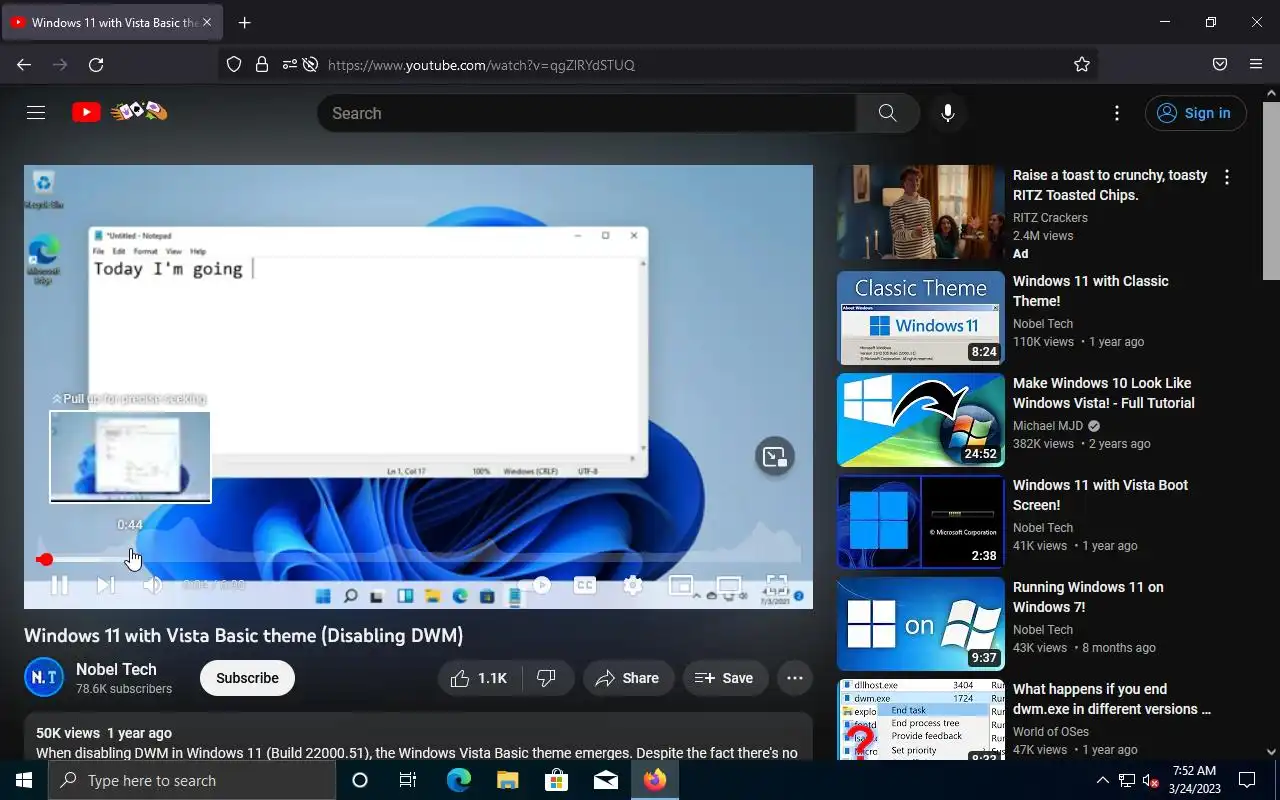1280x800 pixels.
Task: Bookmark this page with star
Action: coord(1081,65)
